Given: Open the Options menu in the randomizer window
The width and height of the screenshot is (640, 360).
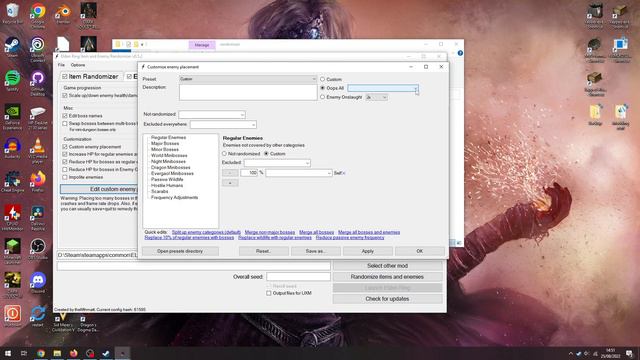Looking at the screenshot, I should tap(78, 65).
